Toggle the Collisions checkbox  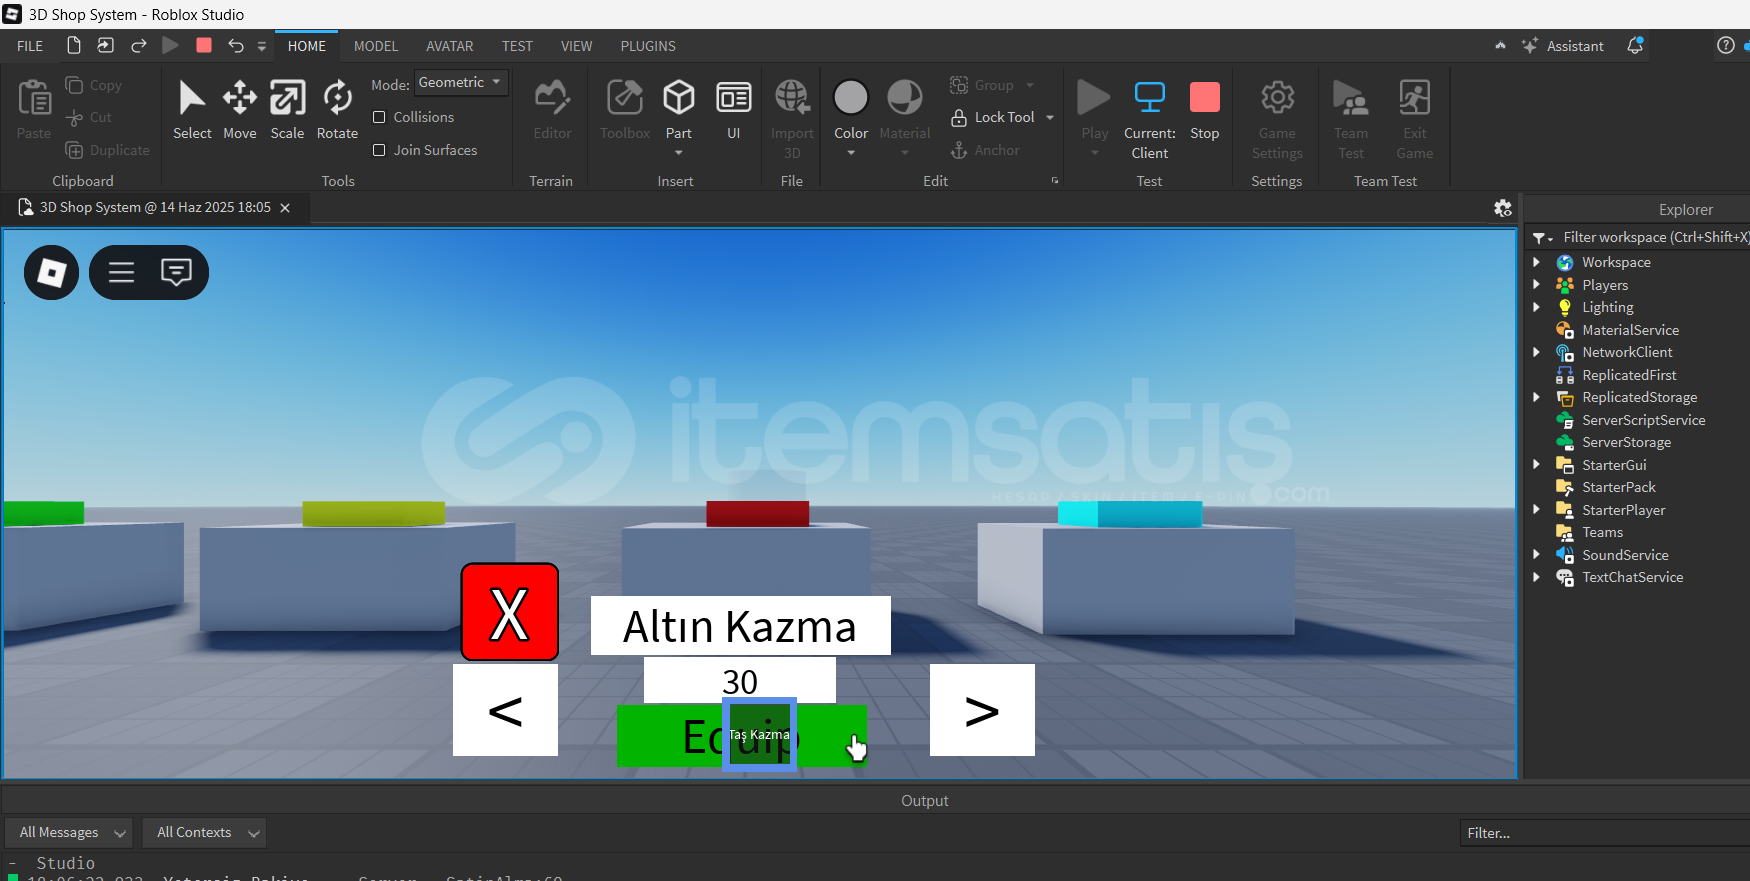(x=379, y=117)
